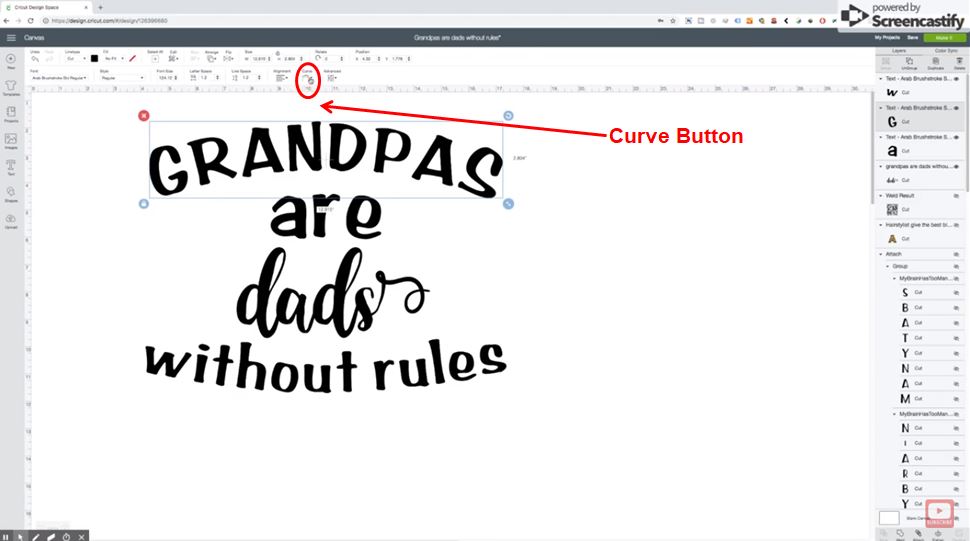Click the Blank Canvas white swatch
The width and height of the screenshot is (970, 541).
click(889, 518)
